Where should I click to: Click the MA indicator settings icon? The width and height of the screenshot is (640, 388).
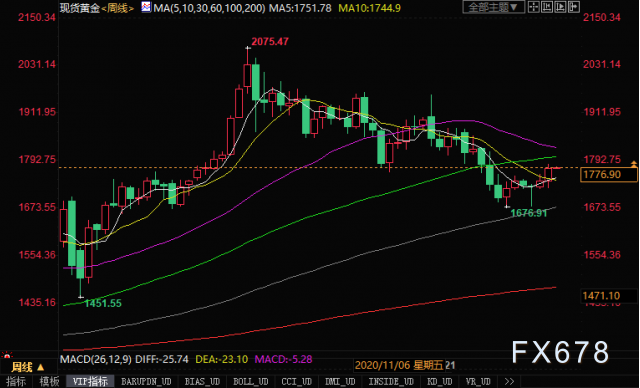click(x=146, y=7)
